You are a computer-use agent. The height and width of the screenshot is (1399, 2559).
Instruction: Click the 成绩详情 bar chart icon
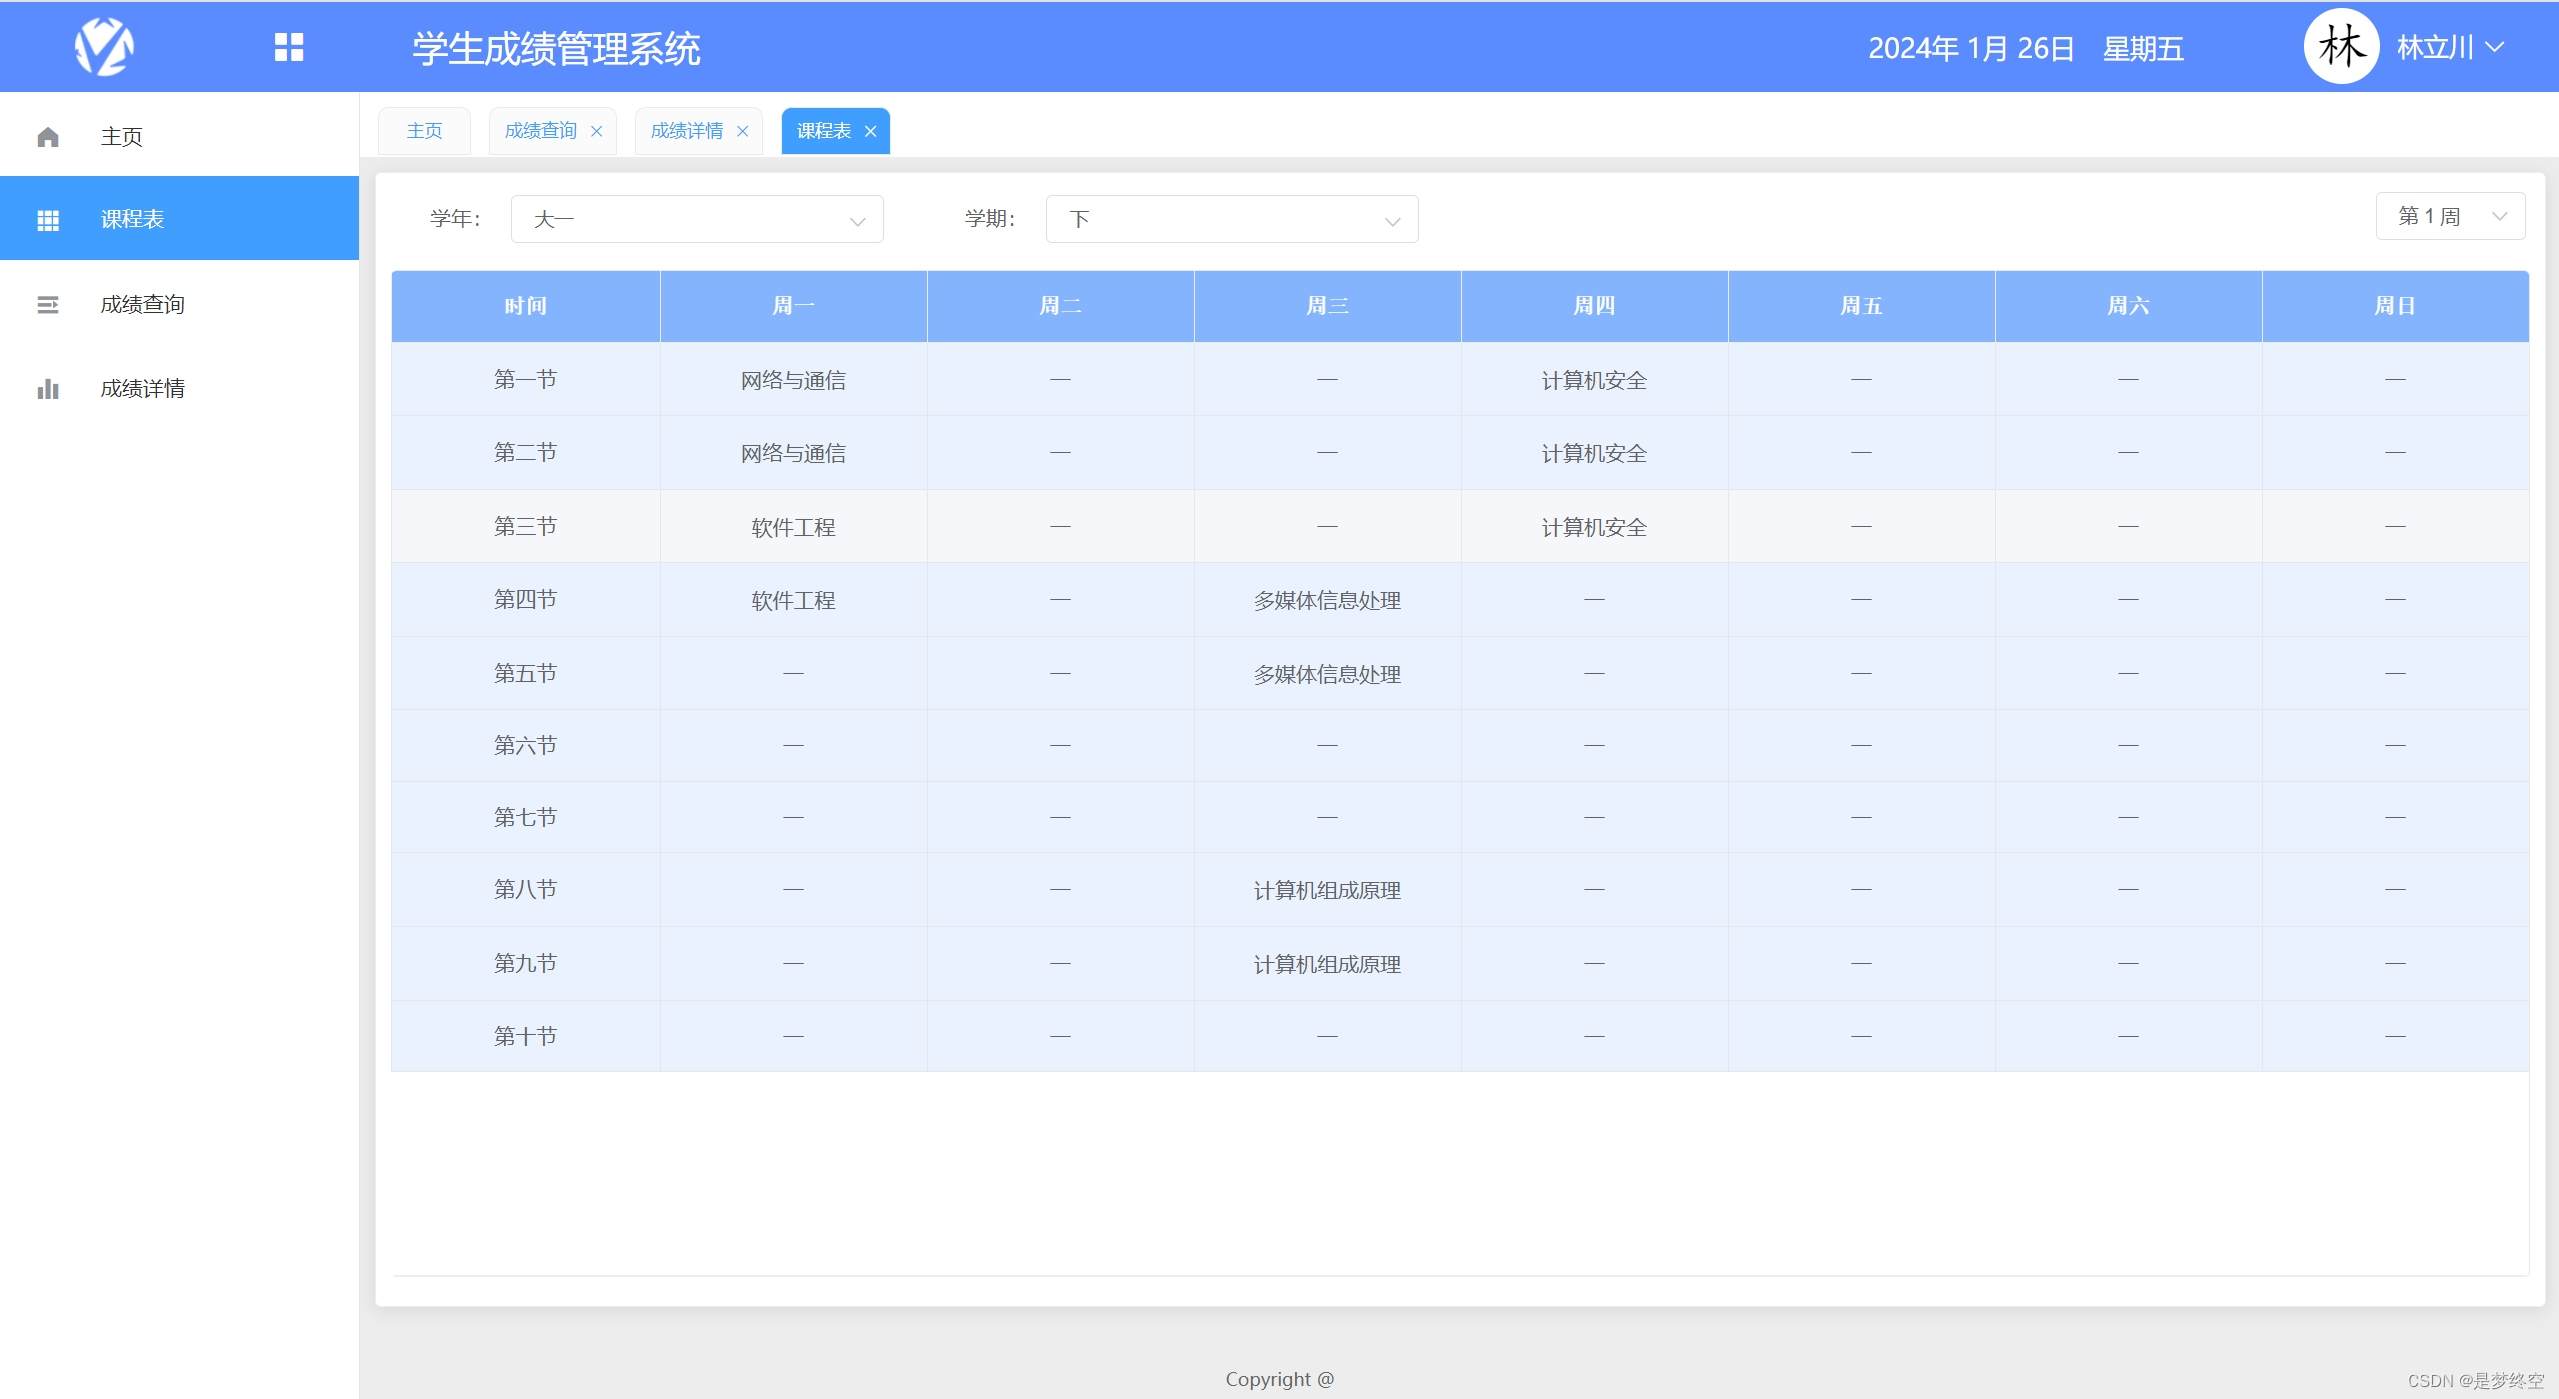click(x=48, y=388)
